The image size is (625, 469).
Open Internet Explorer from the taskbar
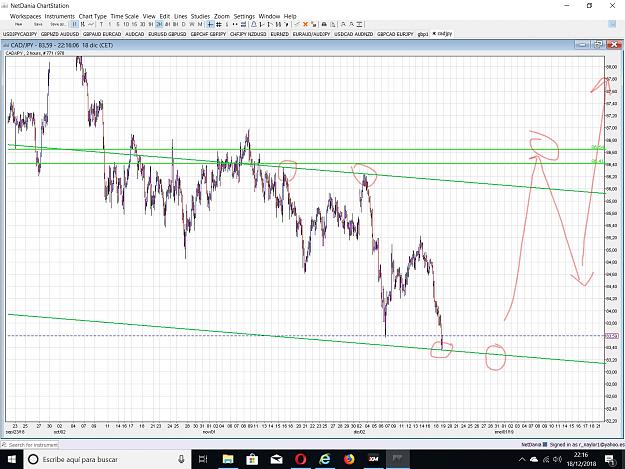click(325, 459)
